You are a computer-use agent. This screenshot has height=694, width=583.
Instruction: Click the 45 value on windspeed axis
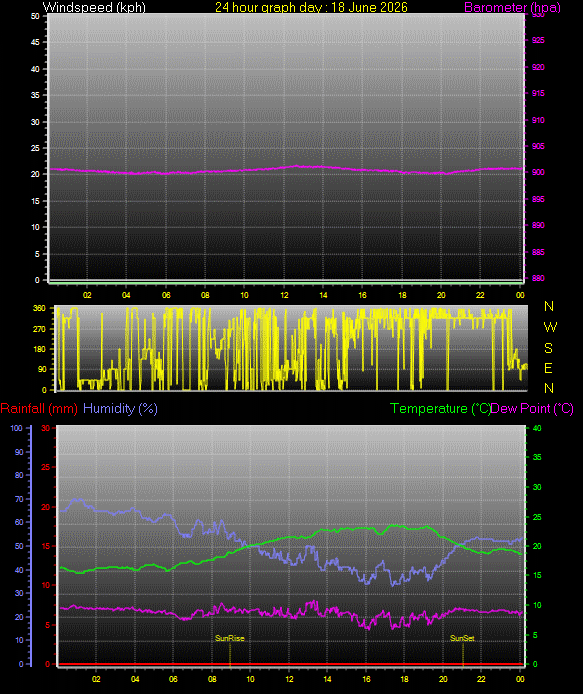(35, 42)
